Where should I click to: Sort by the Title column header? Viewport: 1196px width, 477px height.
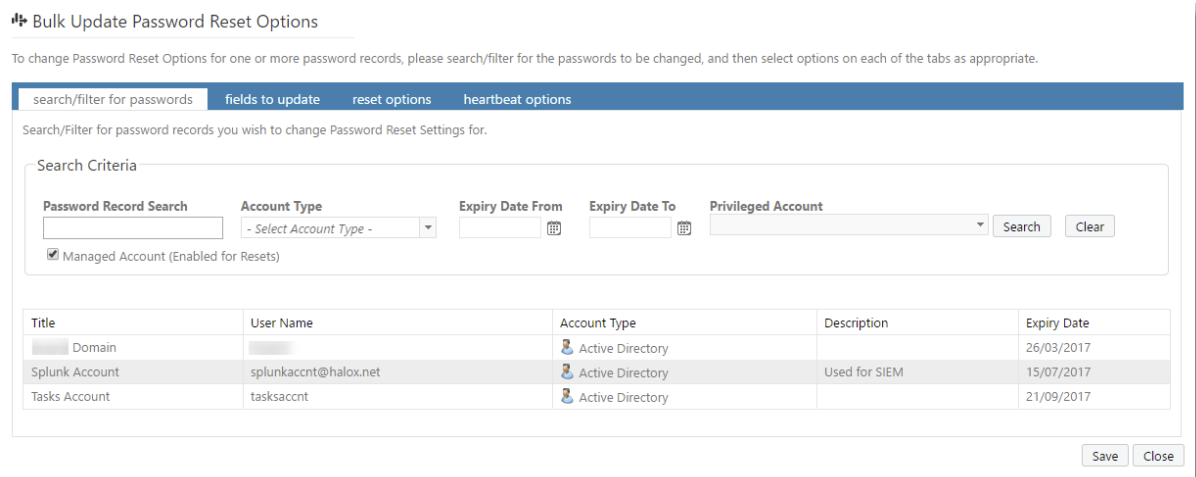(43, 323)
